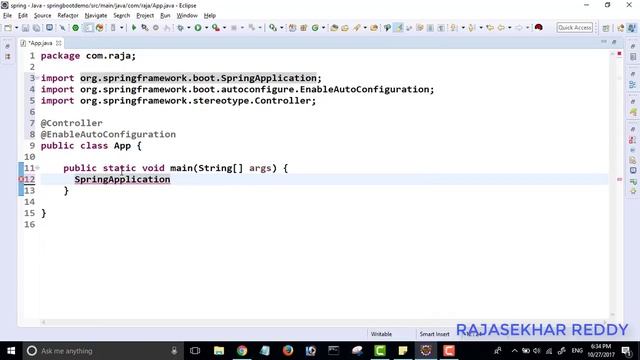Click the Open Type icon

[x=334, y=28]
